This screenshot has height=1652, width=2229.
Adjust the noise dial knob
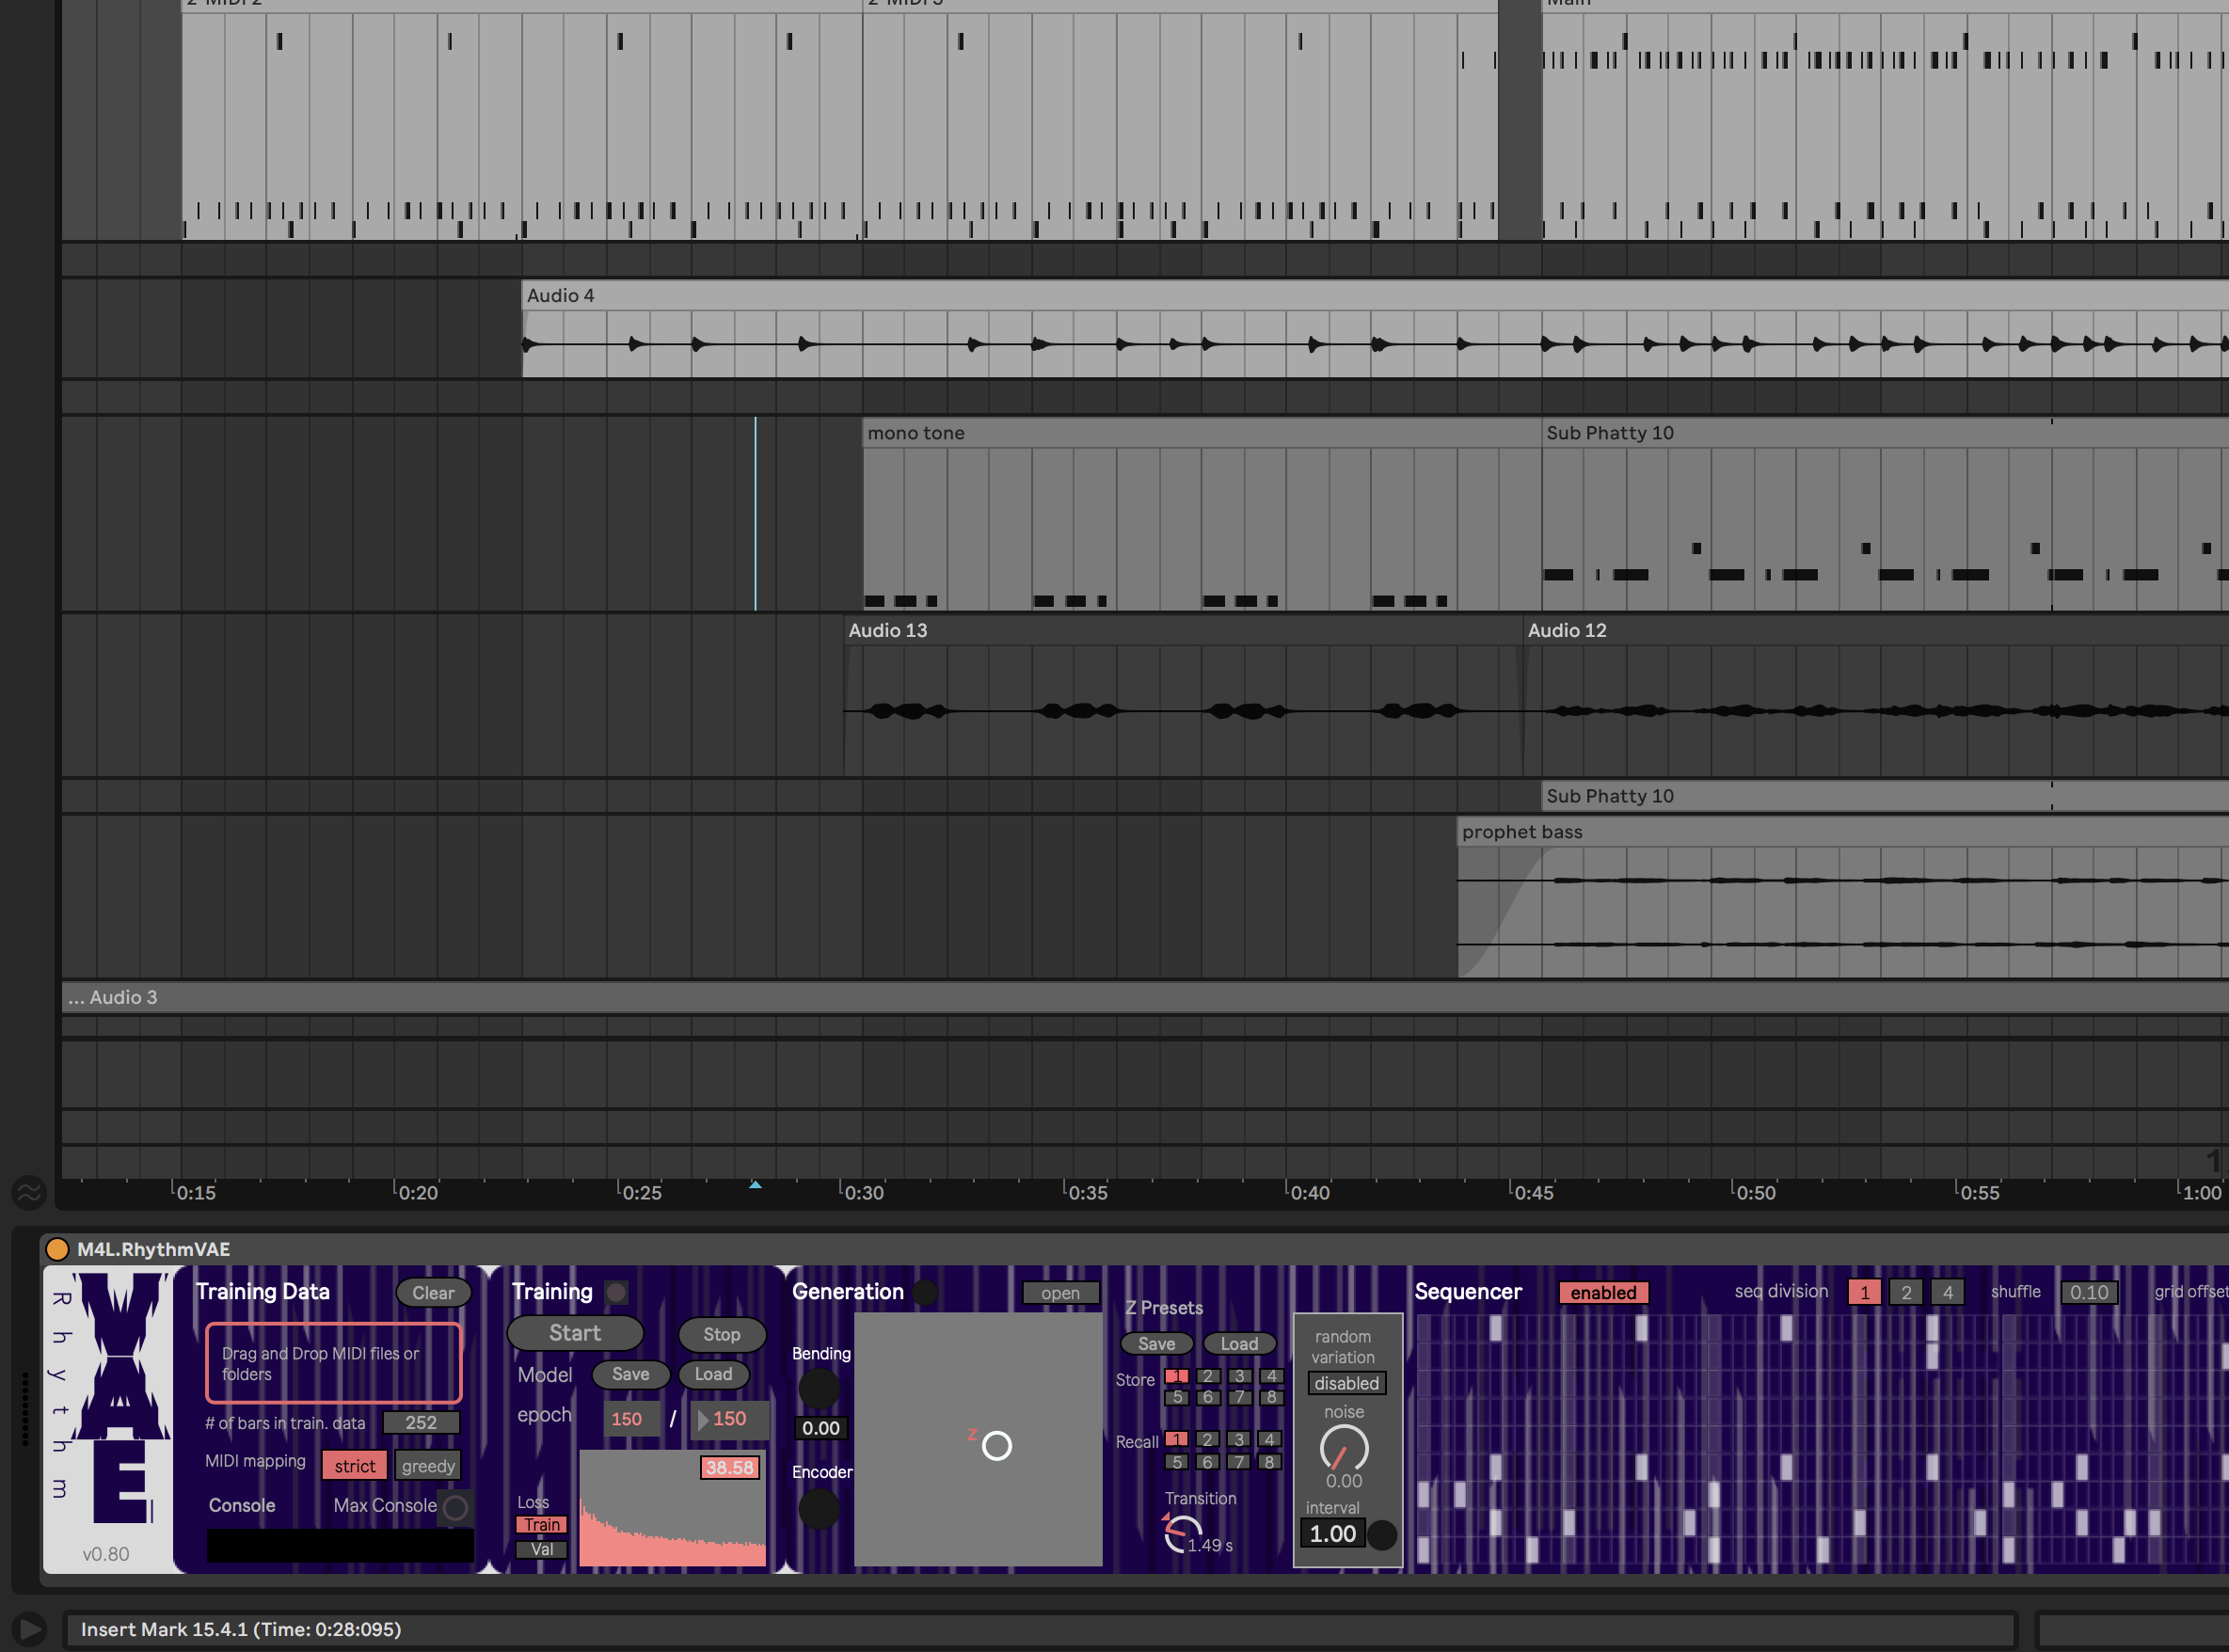click(1343, 1447)
